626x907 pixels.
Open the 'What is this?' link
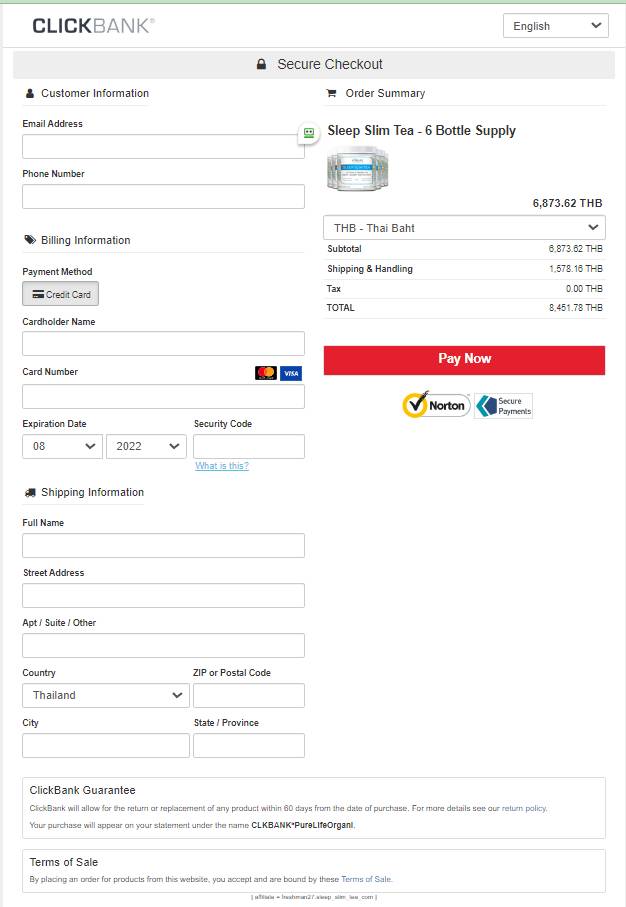pos(222,466)
